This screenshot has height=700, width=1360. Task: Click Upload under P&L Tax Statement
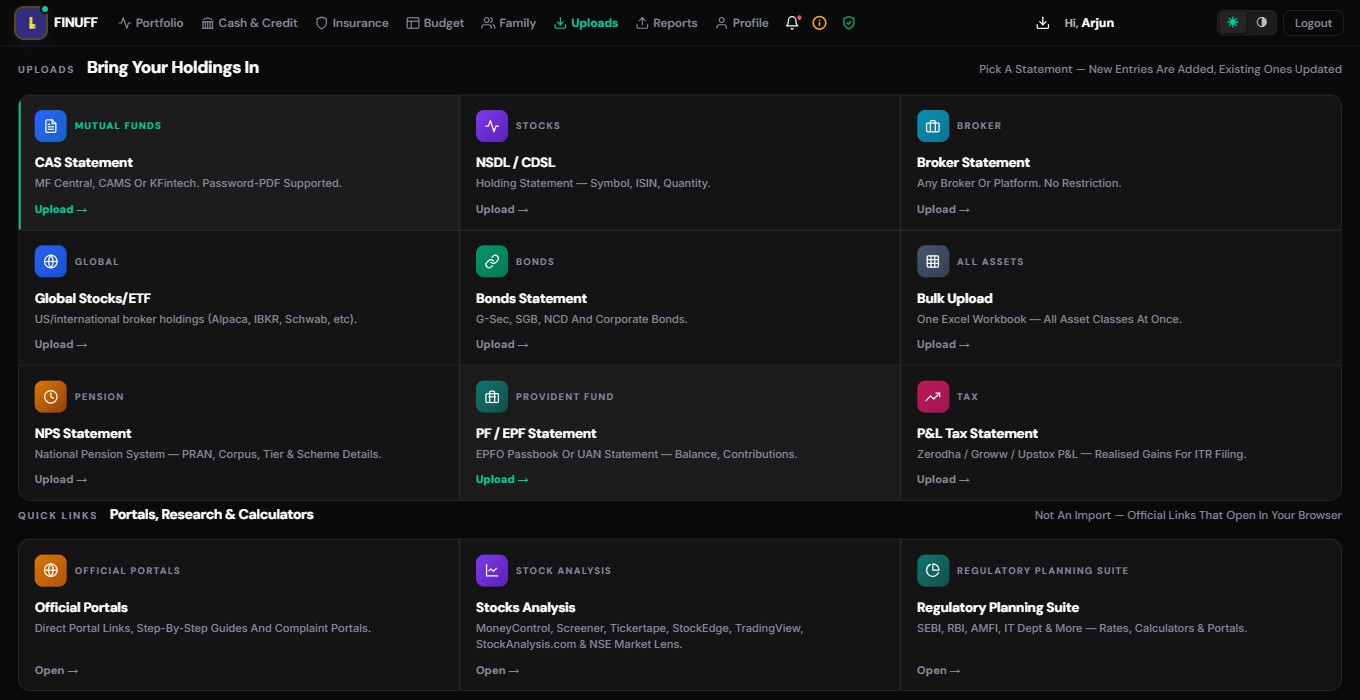(x=943, y=480)
